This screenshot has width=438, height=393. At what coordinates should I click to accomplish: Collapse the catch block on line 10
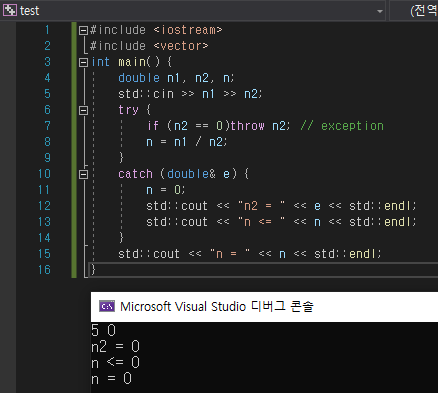[x=83, y=174]
